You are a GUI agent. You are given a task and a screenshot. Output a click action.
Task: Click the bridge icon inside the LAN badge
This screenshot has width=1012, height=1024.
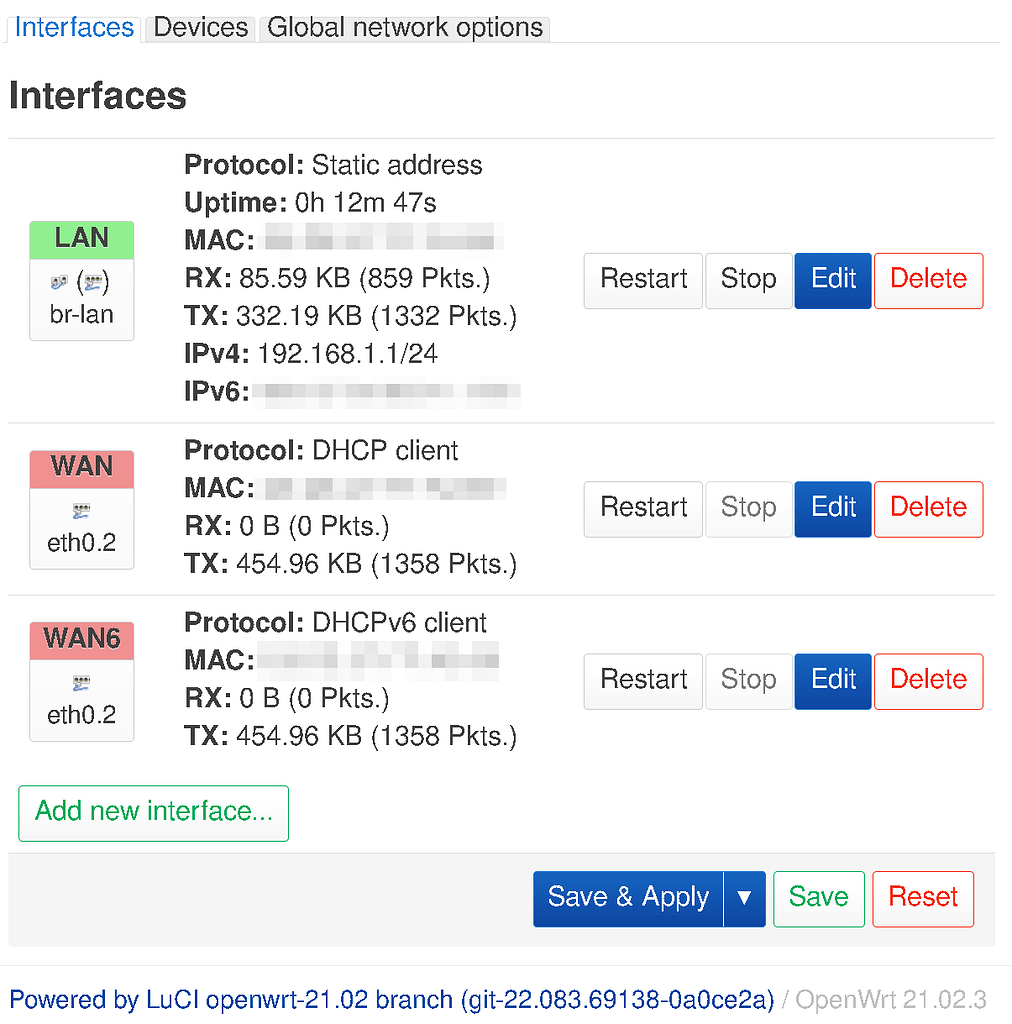click(x=58, y=283)
